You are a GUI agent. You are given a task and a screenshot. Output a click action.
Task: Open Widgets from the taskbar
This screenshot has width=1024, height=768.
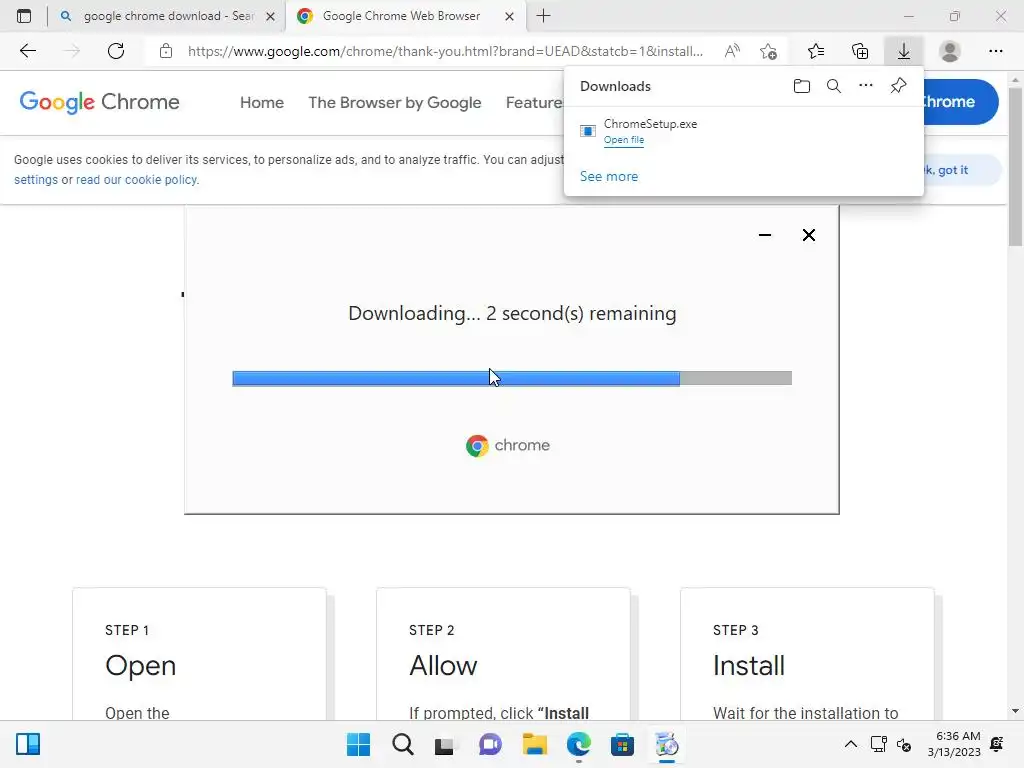click(28, 744)
